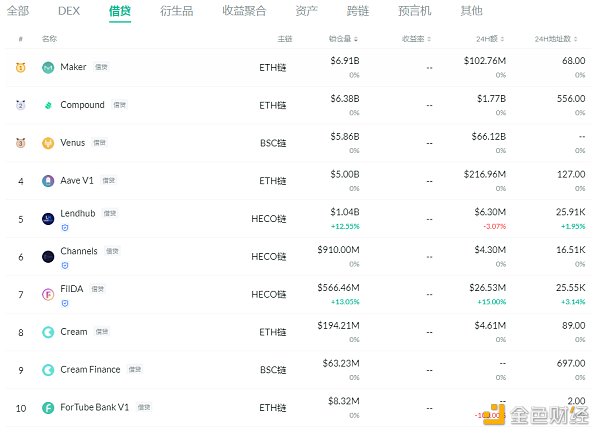The height and width of the screenshot is (436, 600).
Task: Click the Maker protocol logo icon
Action: click(48, 67)
